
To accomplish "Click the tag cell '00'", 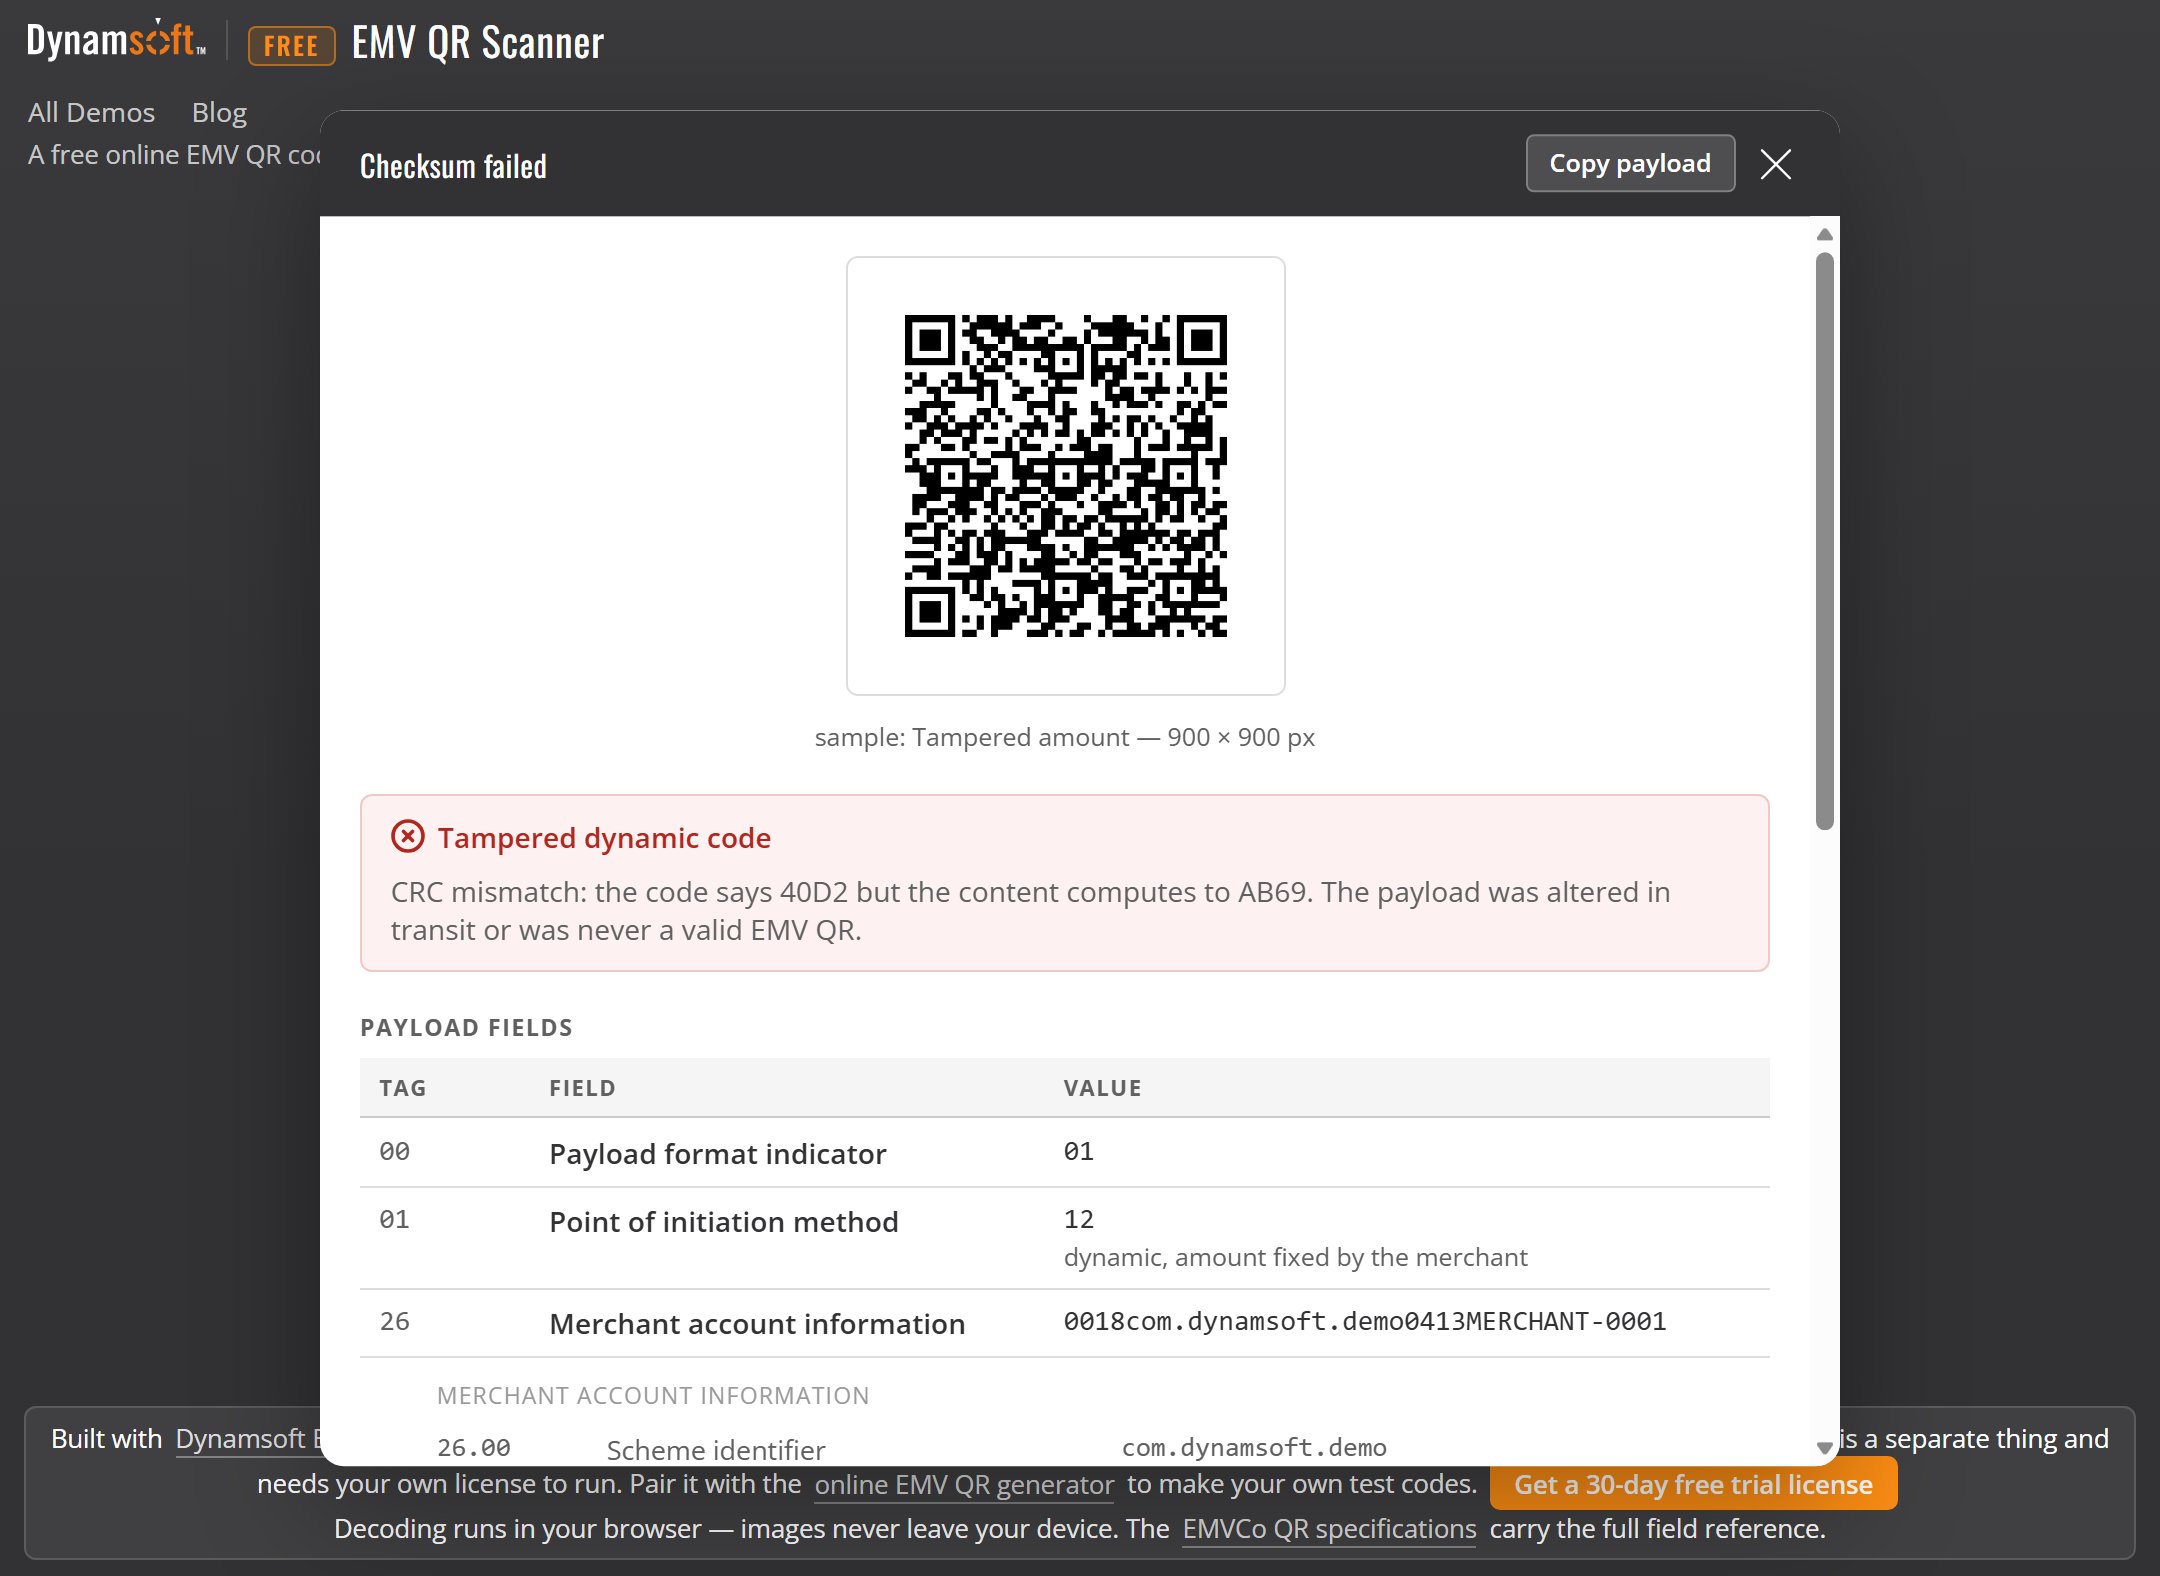I will coord(394,1151).
